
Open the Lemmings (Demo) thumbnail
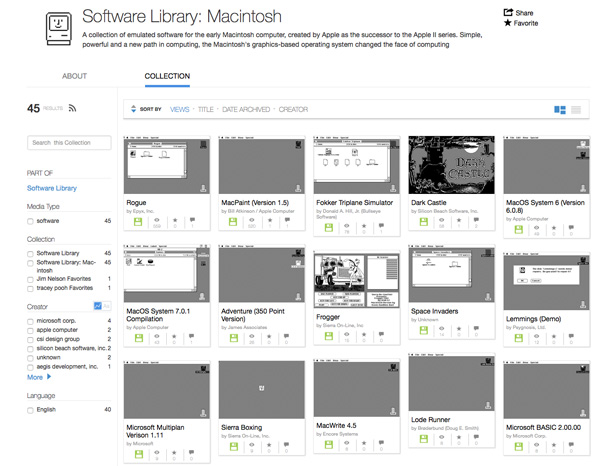pos(546,281)
